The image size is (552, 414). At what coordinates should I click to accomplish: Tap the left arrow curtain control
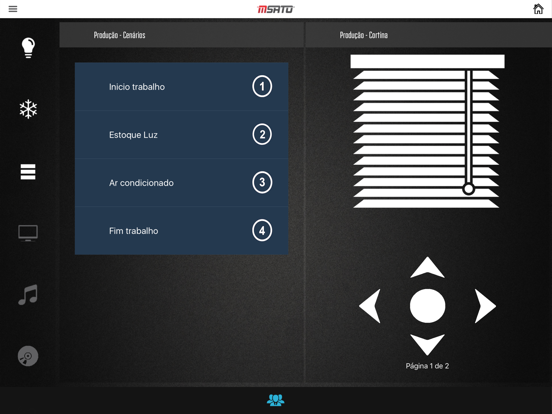[x=370, y=306]
